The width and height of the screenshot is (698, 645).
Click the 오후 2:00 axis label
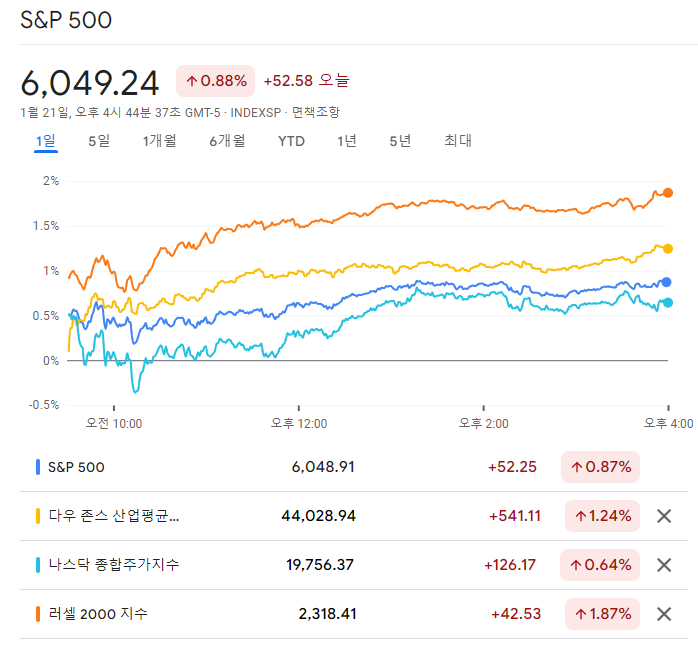point(483,423)
